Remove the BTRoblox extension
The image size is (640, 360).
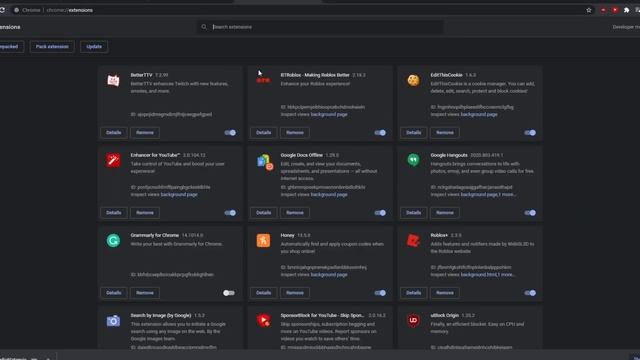point(295,133)
